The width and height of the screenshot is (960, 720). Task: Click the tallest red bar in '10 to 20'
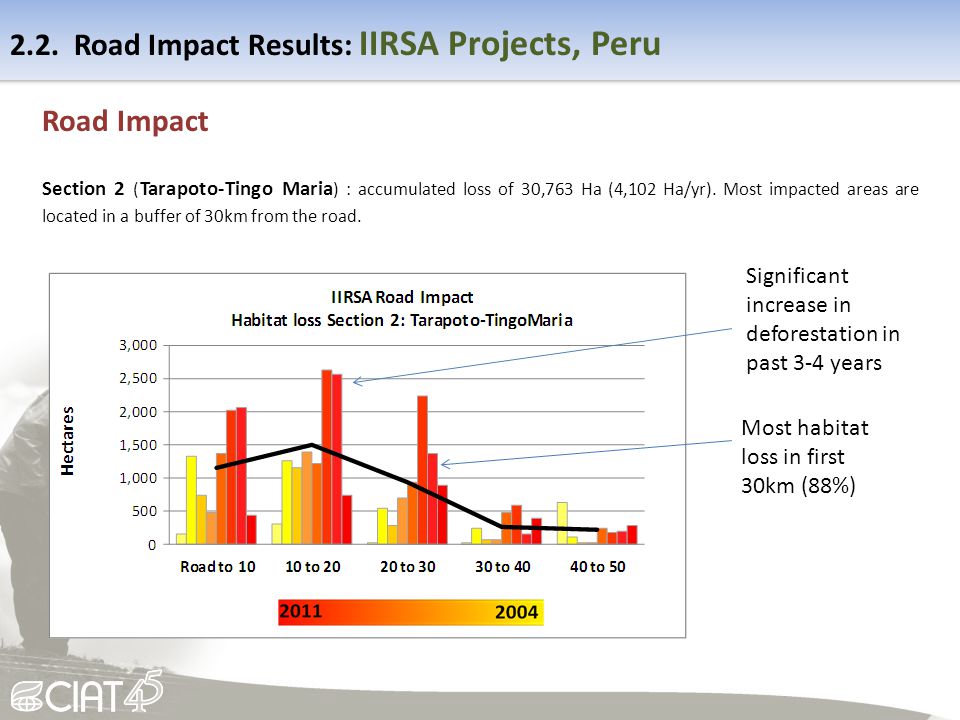tap(326, 457)
